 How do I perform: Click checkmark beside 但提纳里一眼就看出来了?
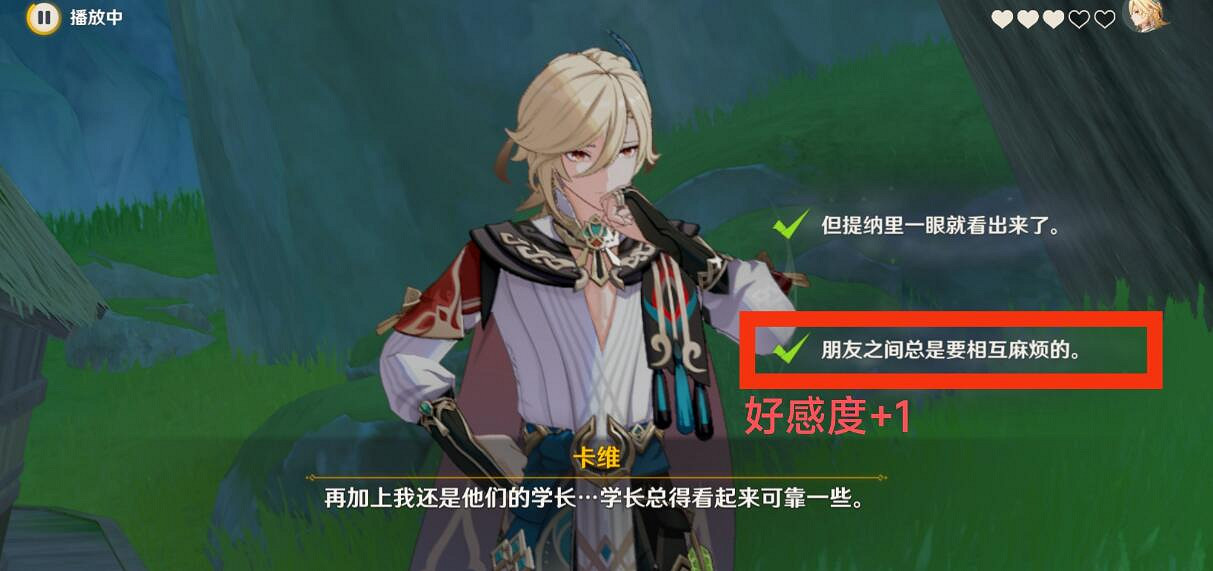point(792,224)
